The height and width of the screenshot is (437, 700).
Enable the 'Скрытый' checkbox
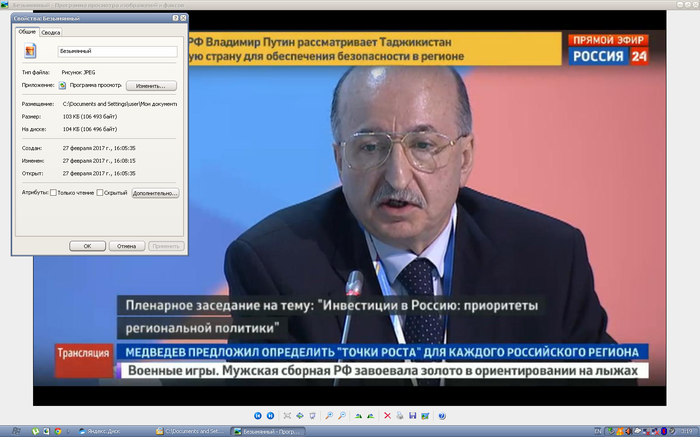click(100, 192)
